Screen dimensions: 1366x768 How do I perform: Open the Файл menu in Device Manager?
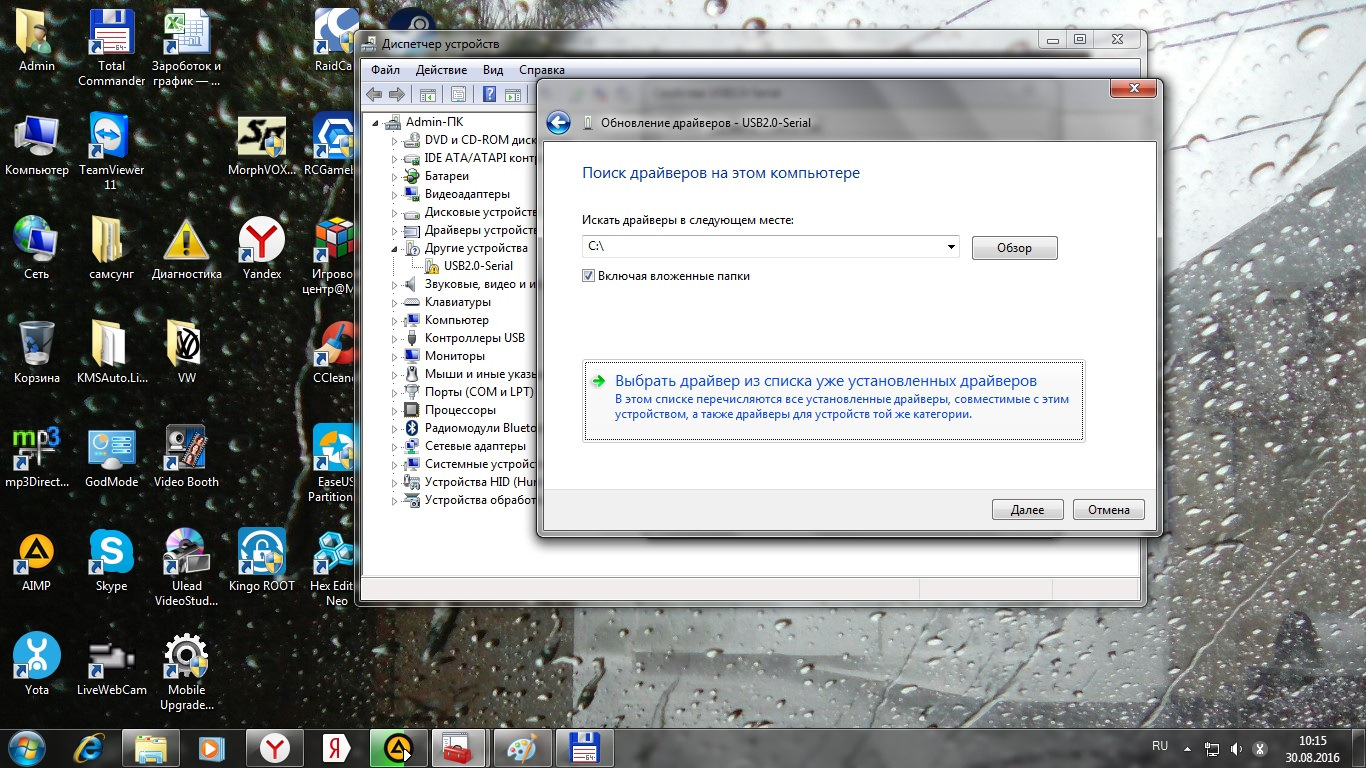(x=385, y=70)
